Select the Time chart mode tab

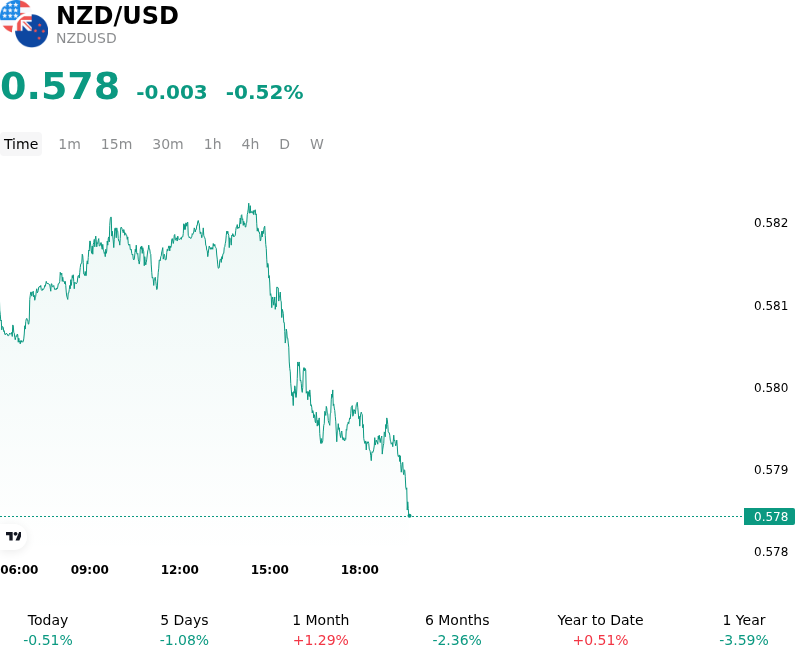coord(21,144)
